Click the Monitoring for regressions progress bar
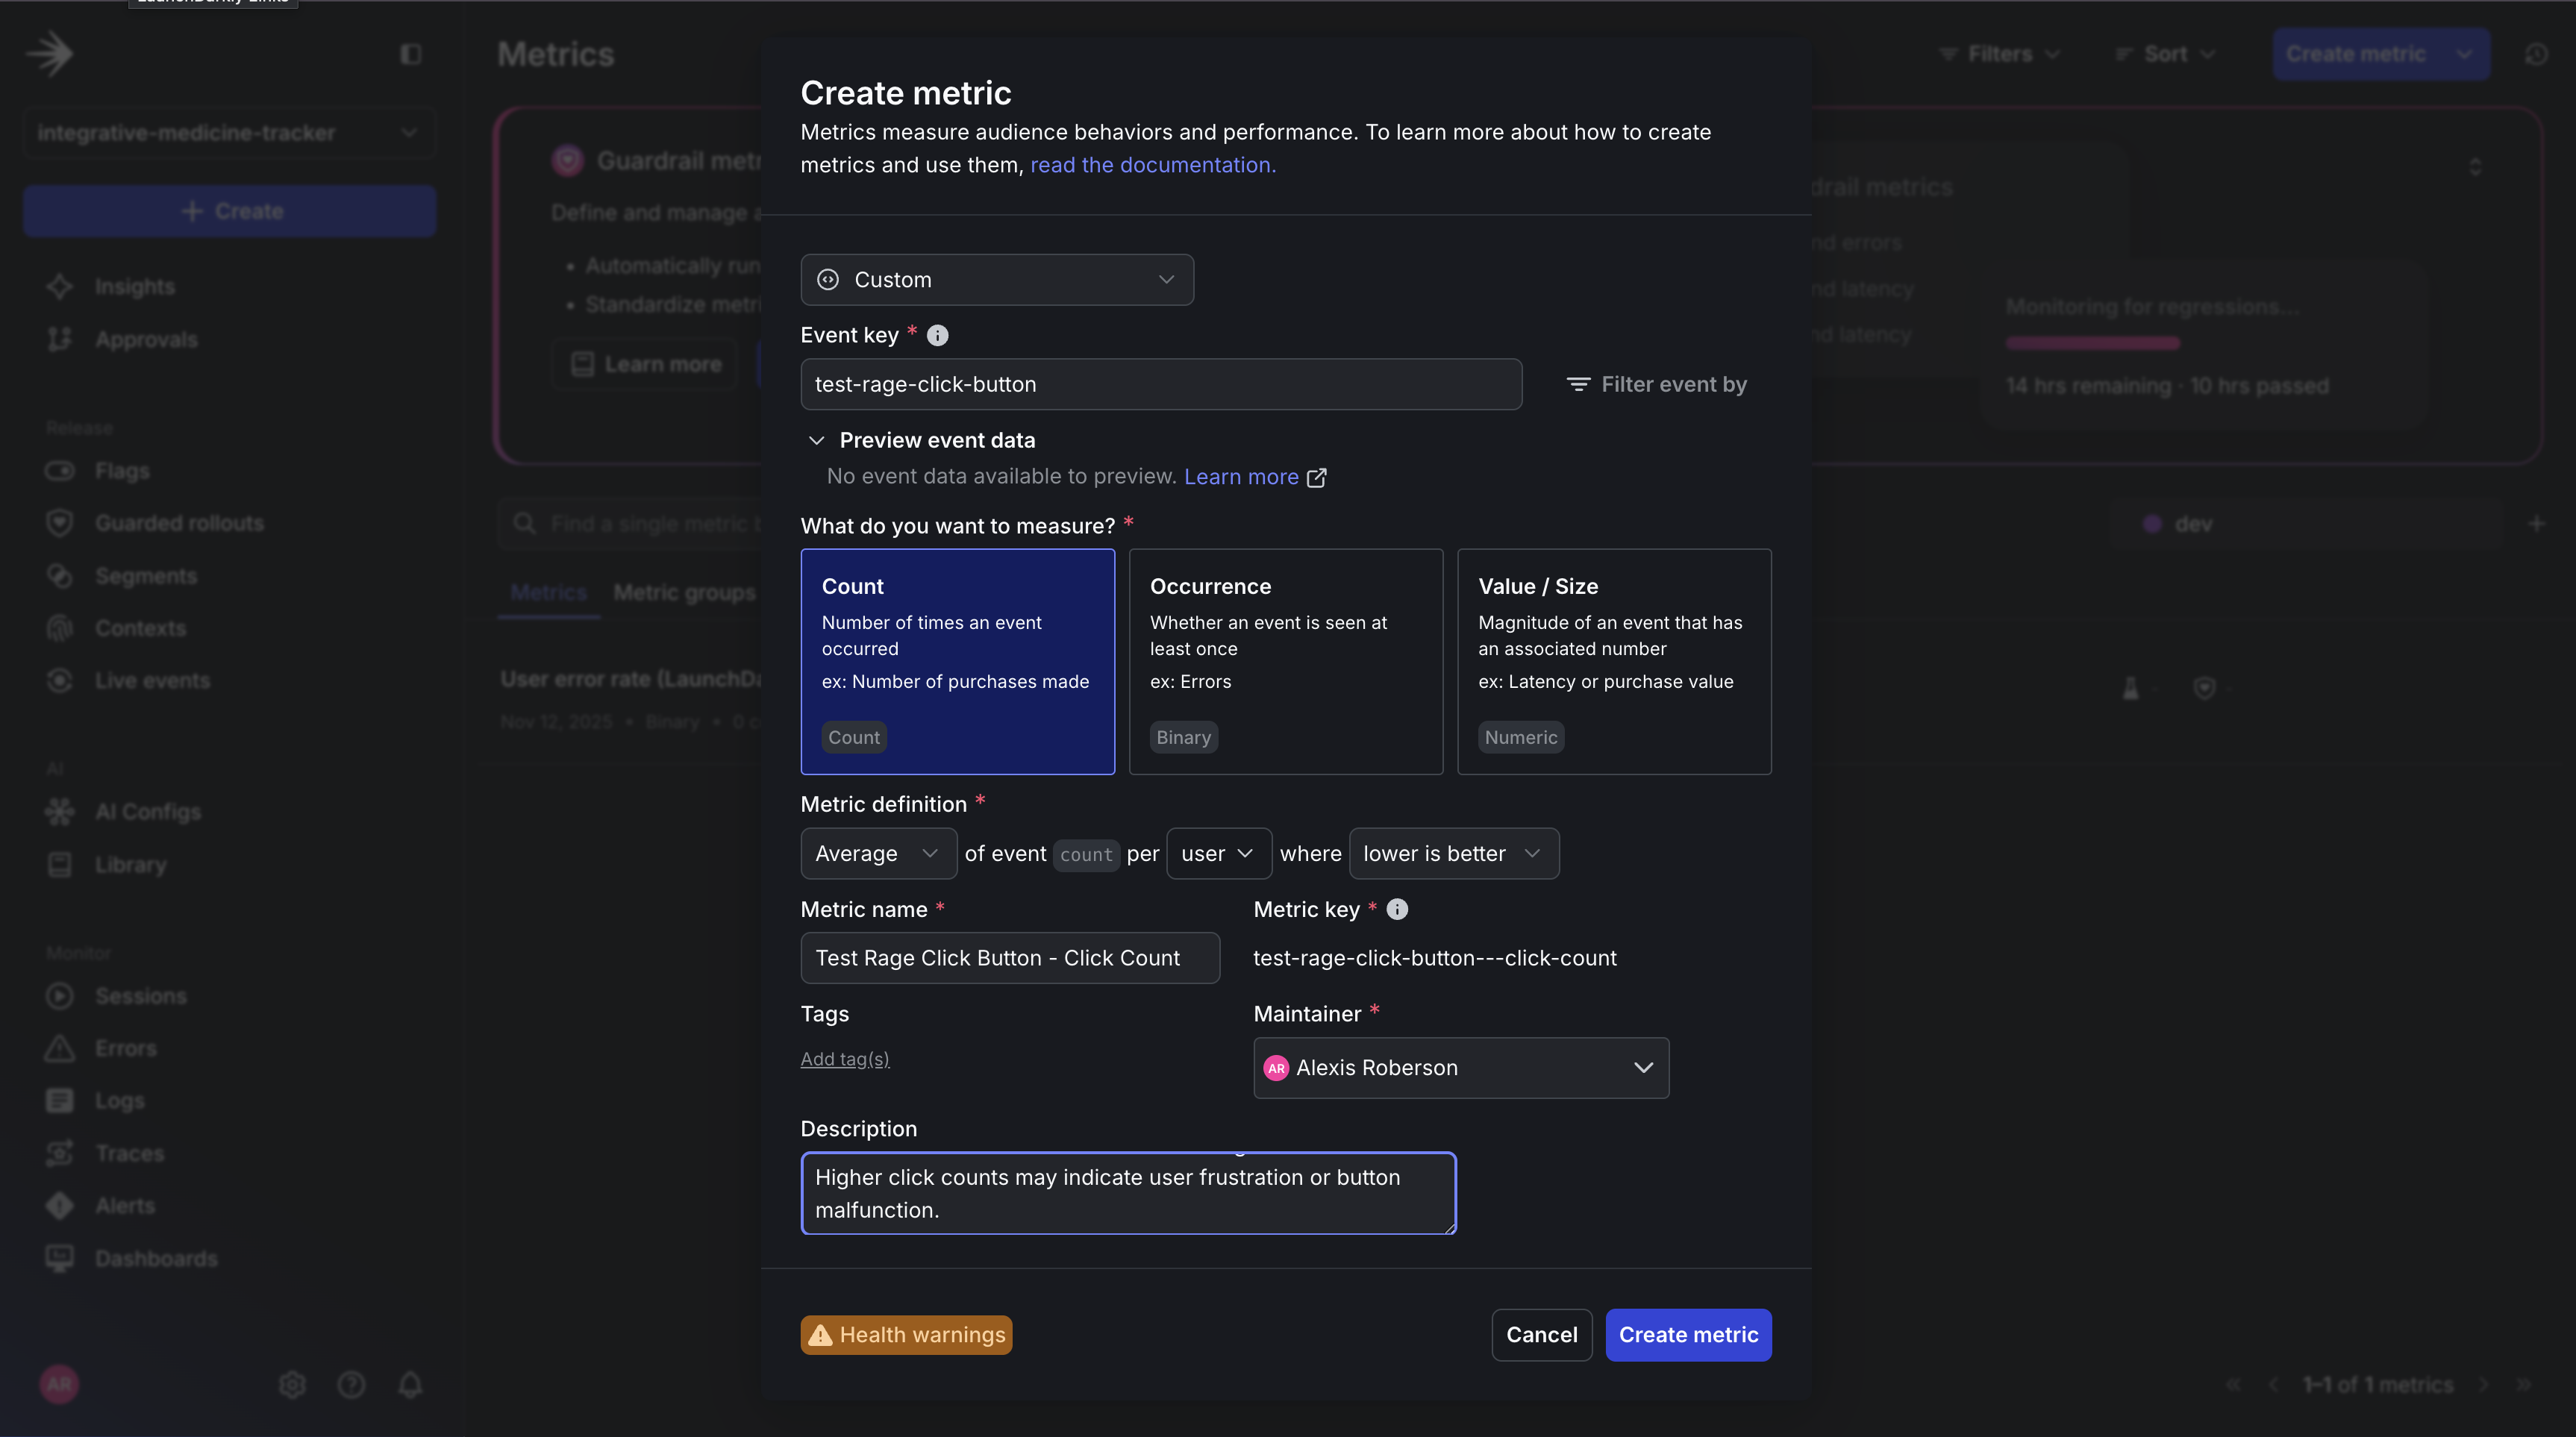 point(2092,343)
